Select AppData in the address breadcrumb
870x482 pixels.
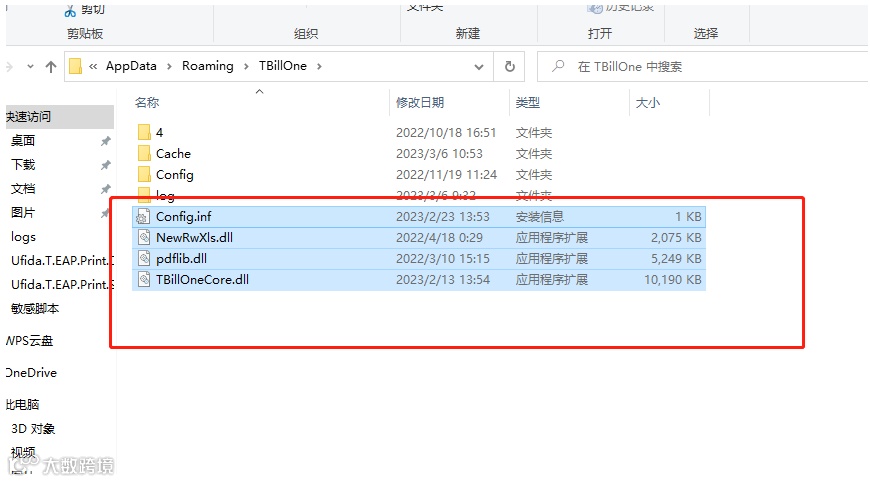[x=131, y=66]
